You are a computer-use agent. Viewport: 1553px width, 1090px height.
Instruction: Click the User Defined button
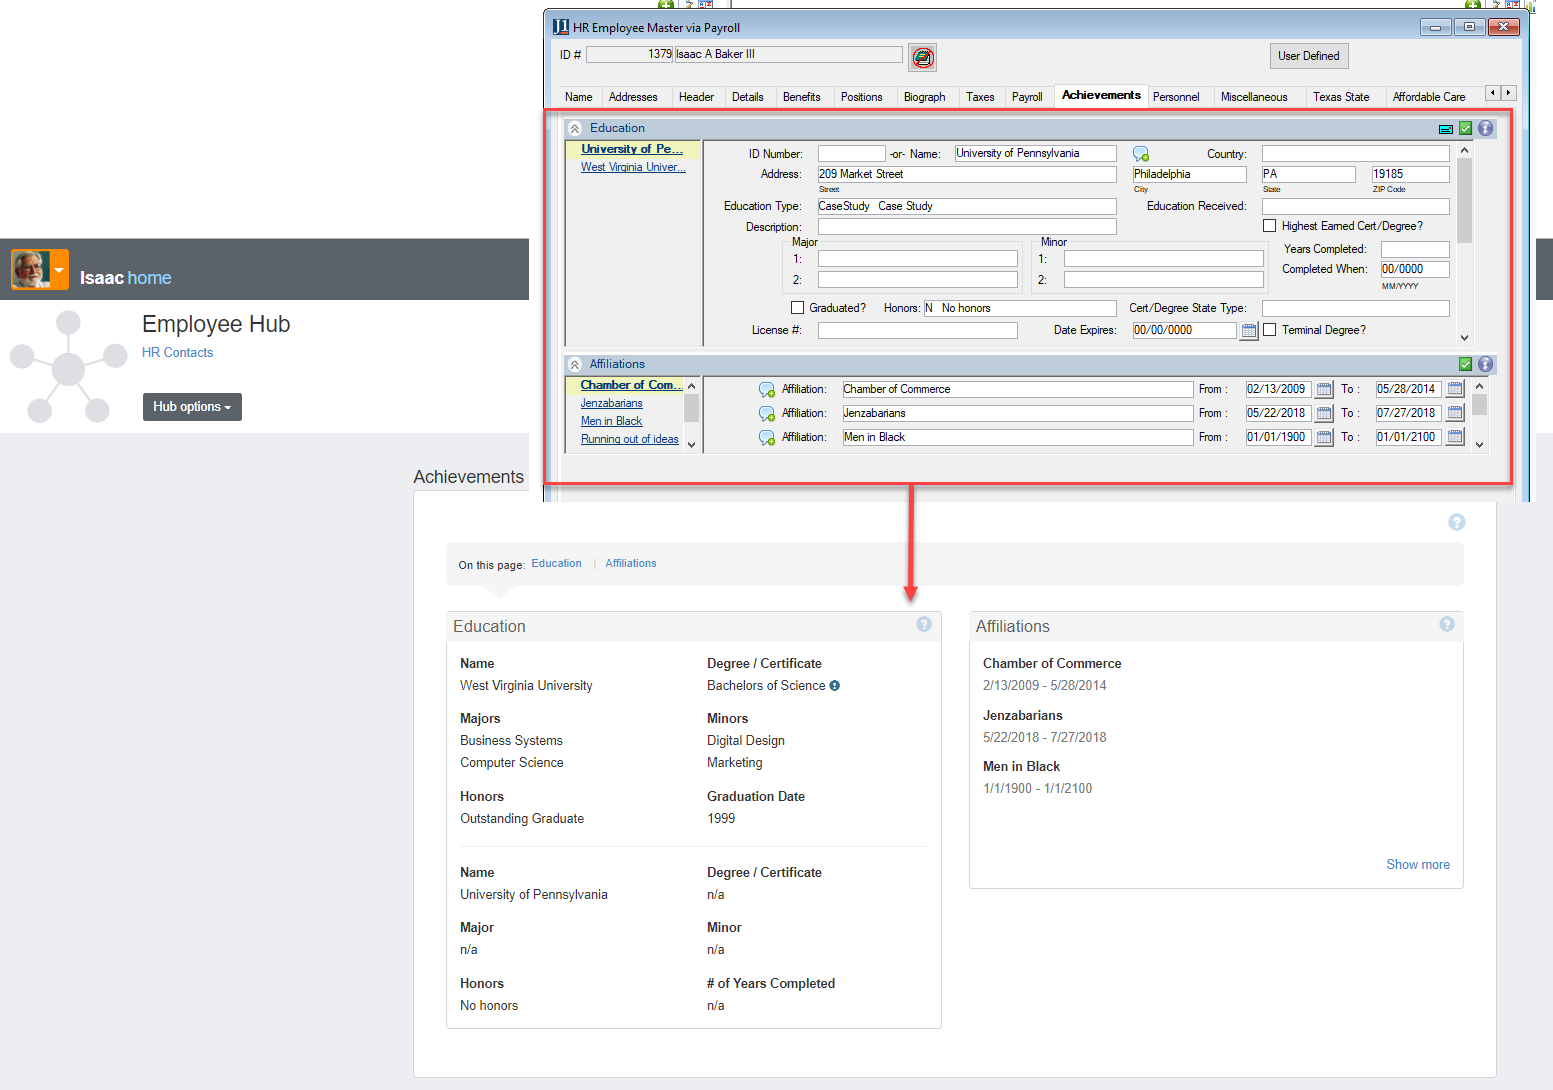pos(1308,56)
